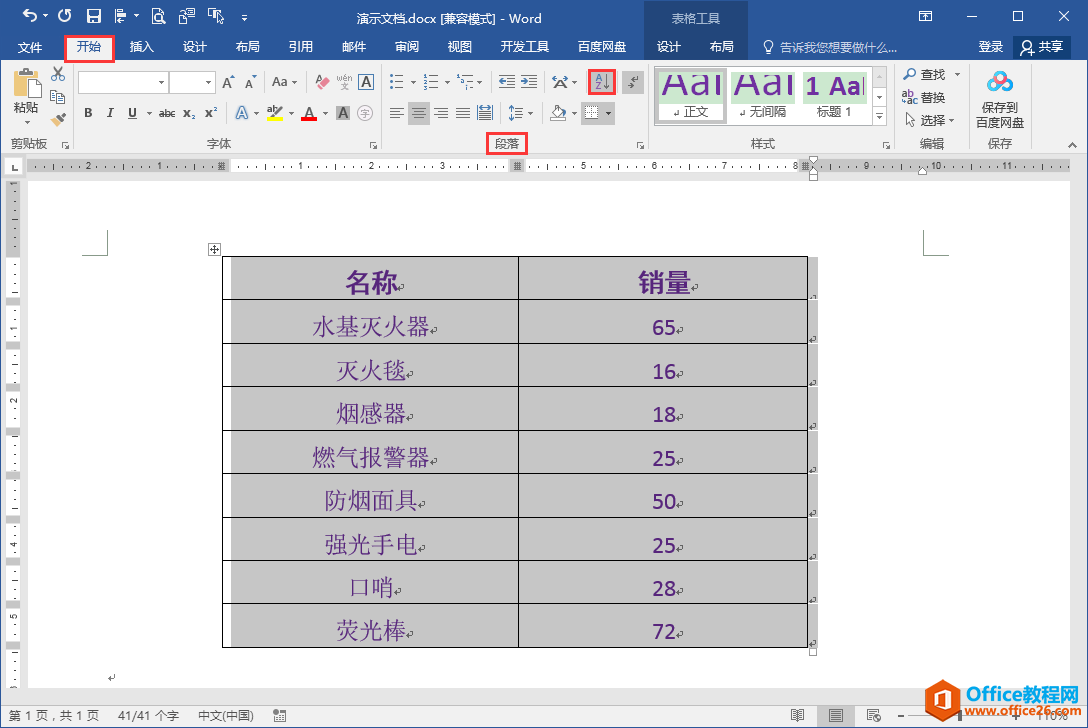
Task: Open borders dropdown arrow
Action: click(x=609, y=113)
